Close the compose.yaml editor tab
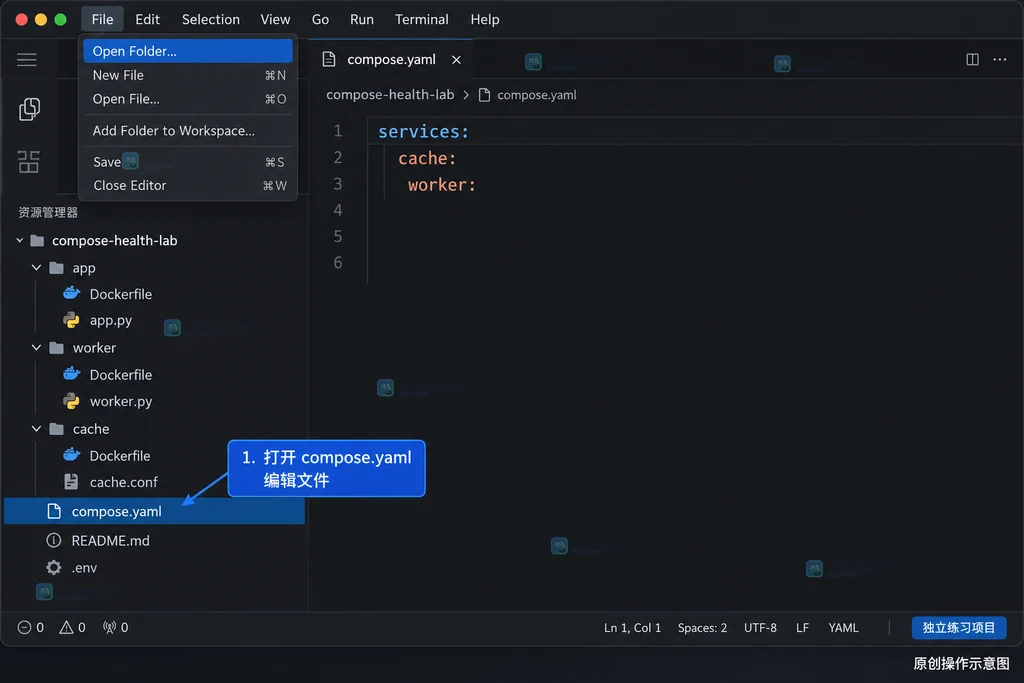 click(456, 60)
